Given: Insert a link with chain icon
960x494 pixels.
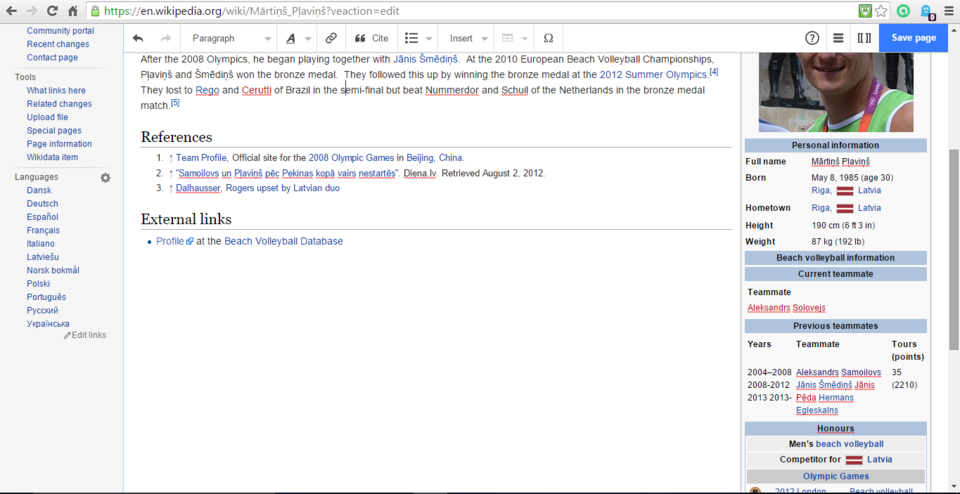Looking at the screenshot, I should click(x=331, y=38).
